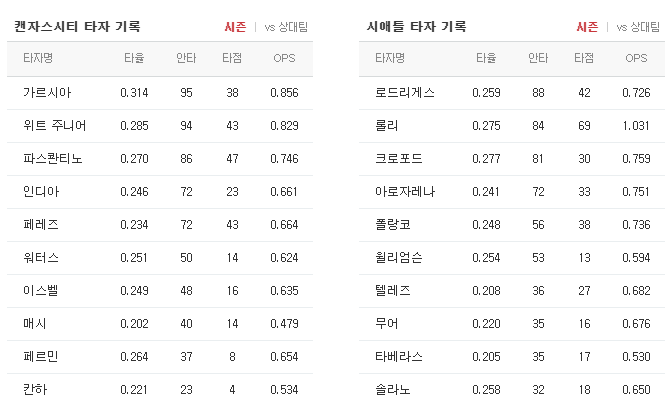
Task: Click 타점 column header in Kansas City table
Action: tap(232, 58)
